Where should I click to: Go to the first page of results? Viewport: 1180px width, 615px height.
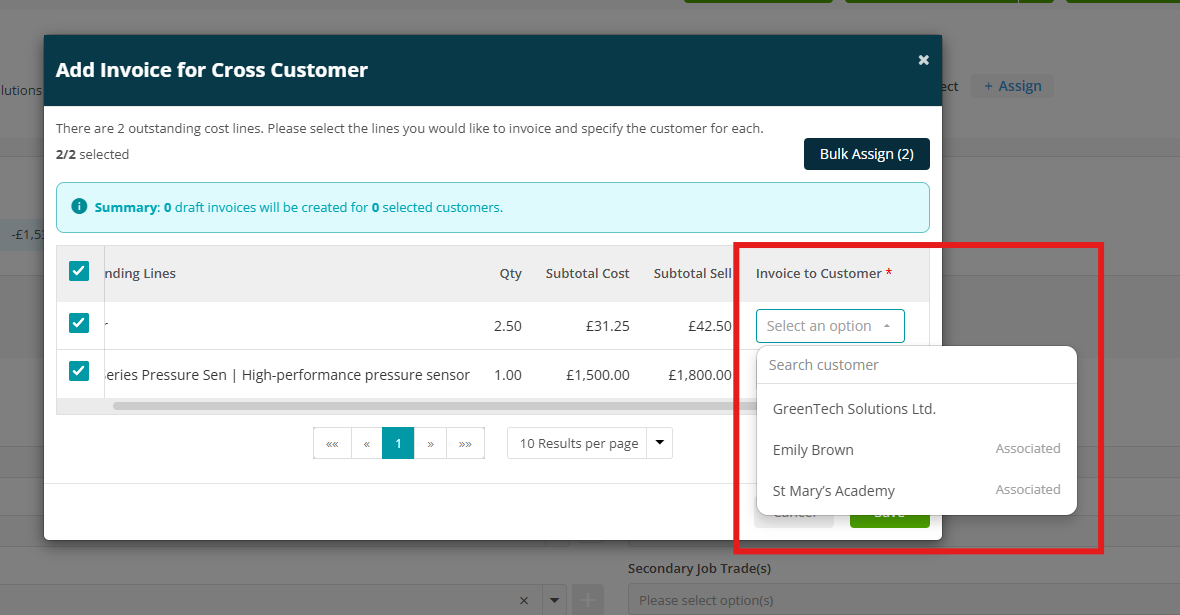coord(332,443)
